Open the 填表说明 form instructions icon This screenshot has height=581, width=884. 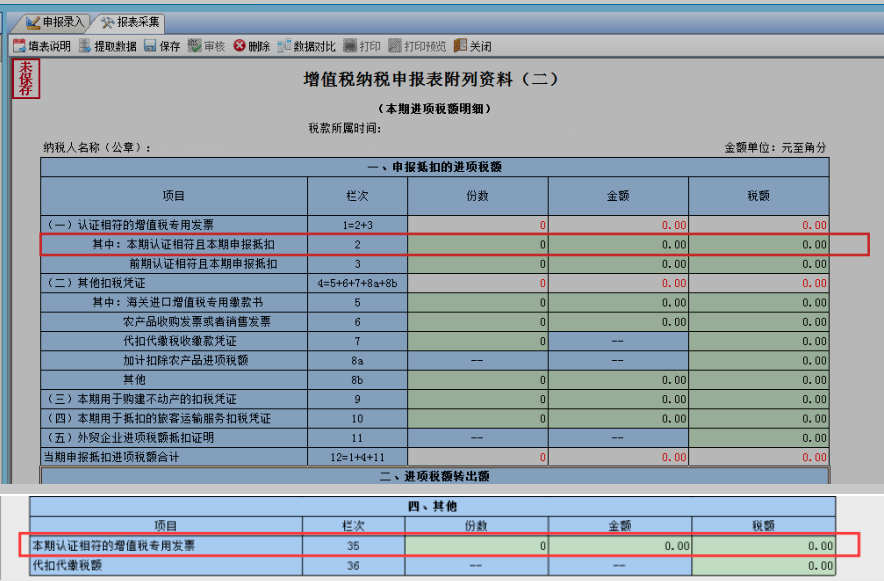pos(19,46)
